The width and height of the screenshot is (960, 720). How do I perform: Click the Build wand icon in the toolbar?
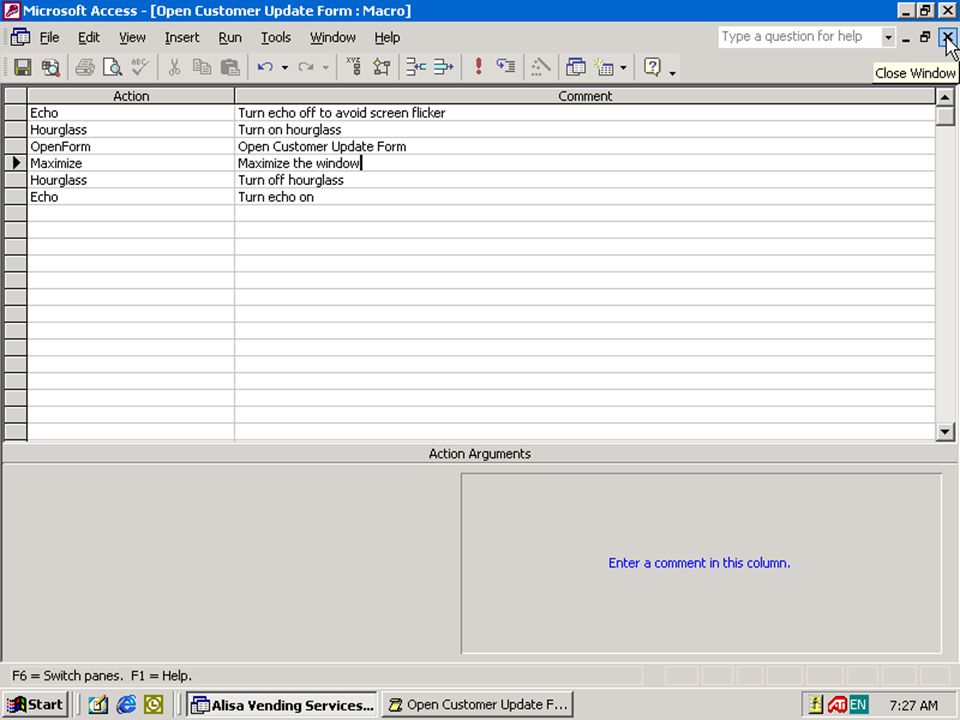(x=541, y=67)
